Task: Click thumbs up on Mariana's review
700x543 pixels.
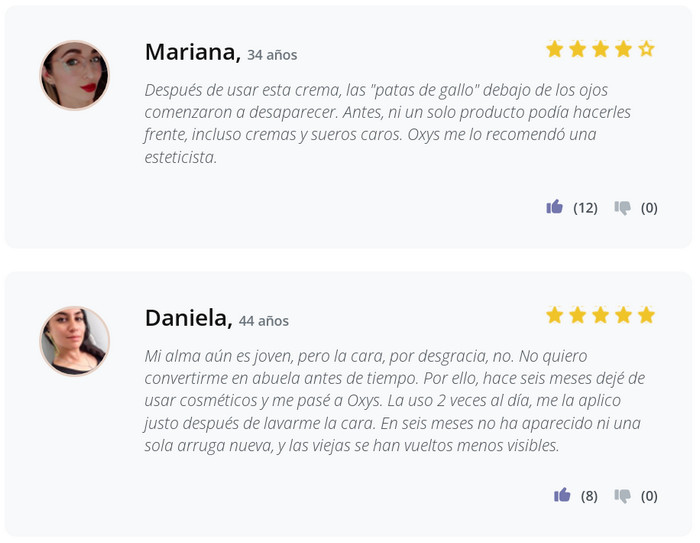Action: [554, 207]
